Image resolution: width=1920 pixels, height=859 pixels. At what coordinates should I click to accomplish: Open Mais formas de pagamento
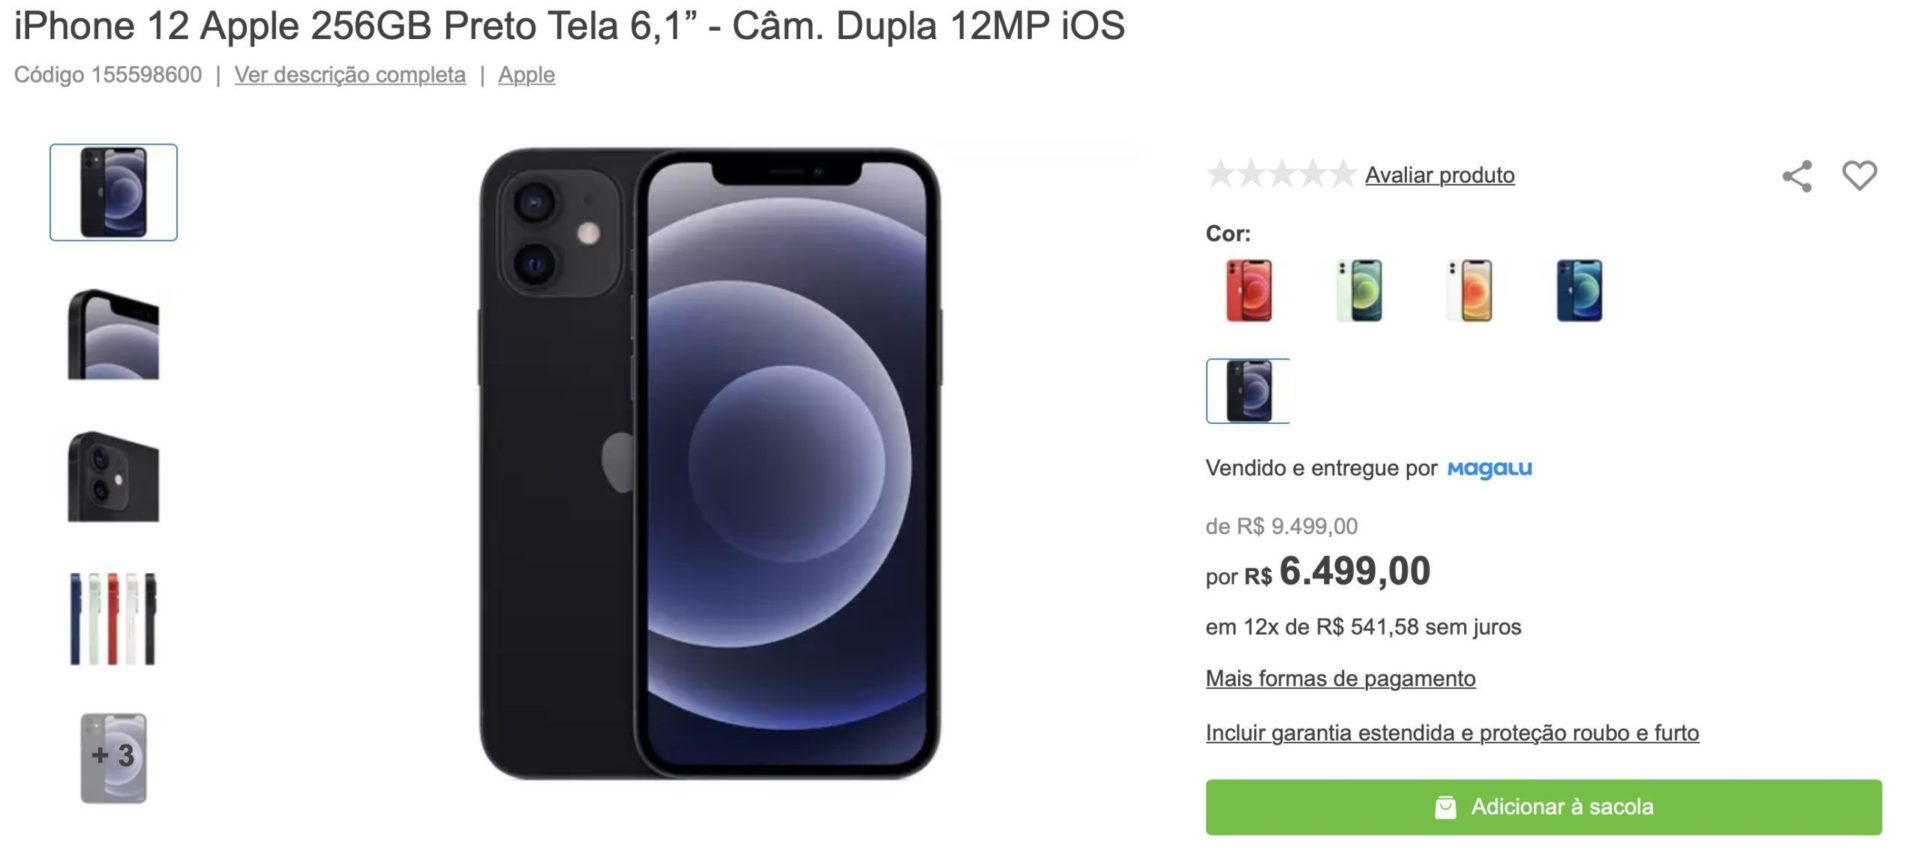pyautogui.click(x=1340, y=678)
